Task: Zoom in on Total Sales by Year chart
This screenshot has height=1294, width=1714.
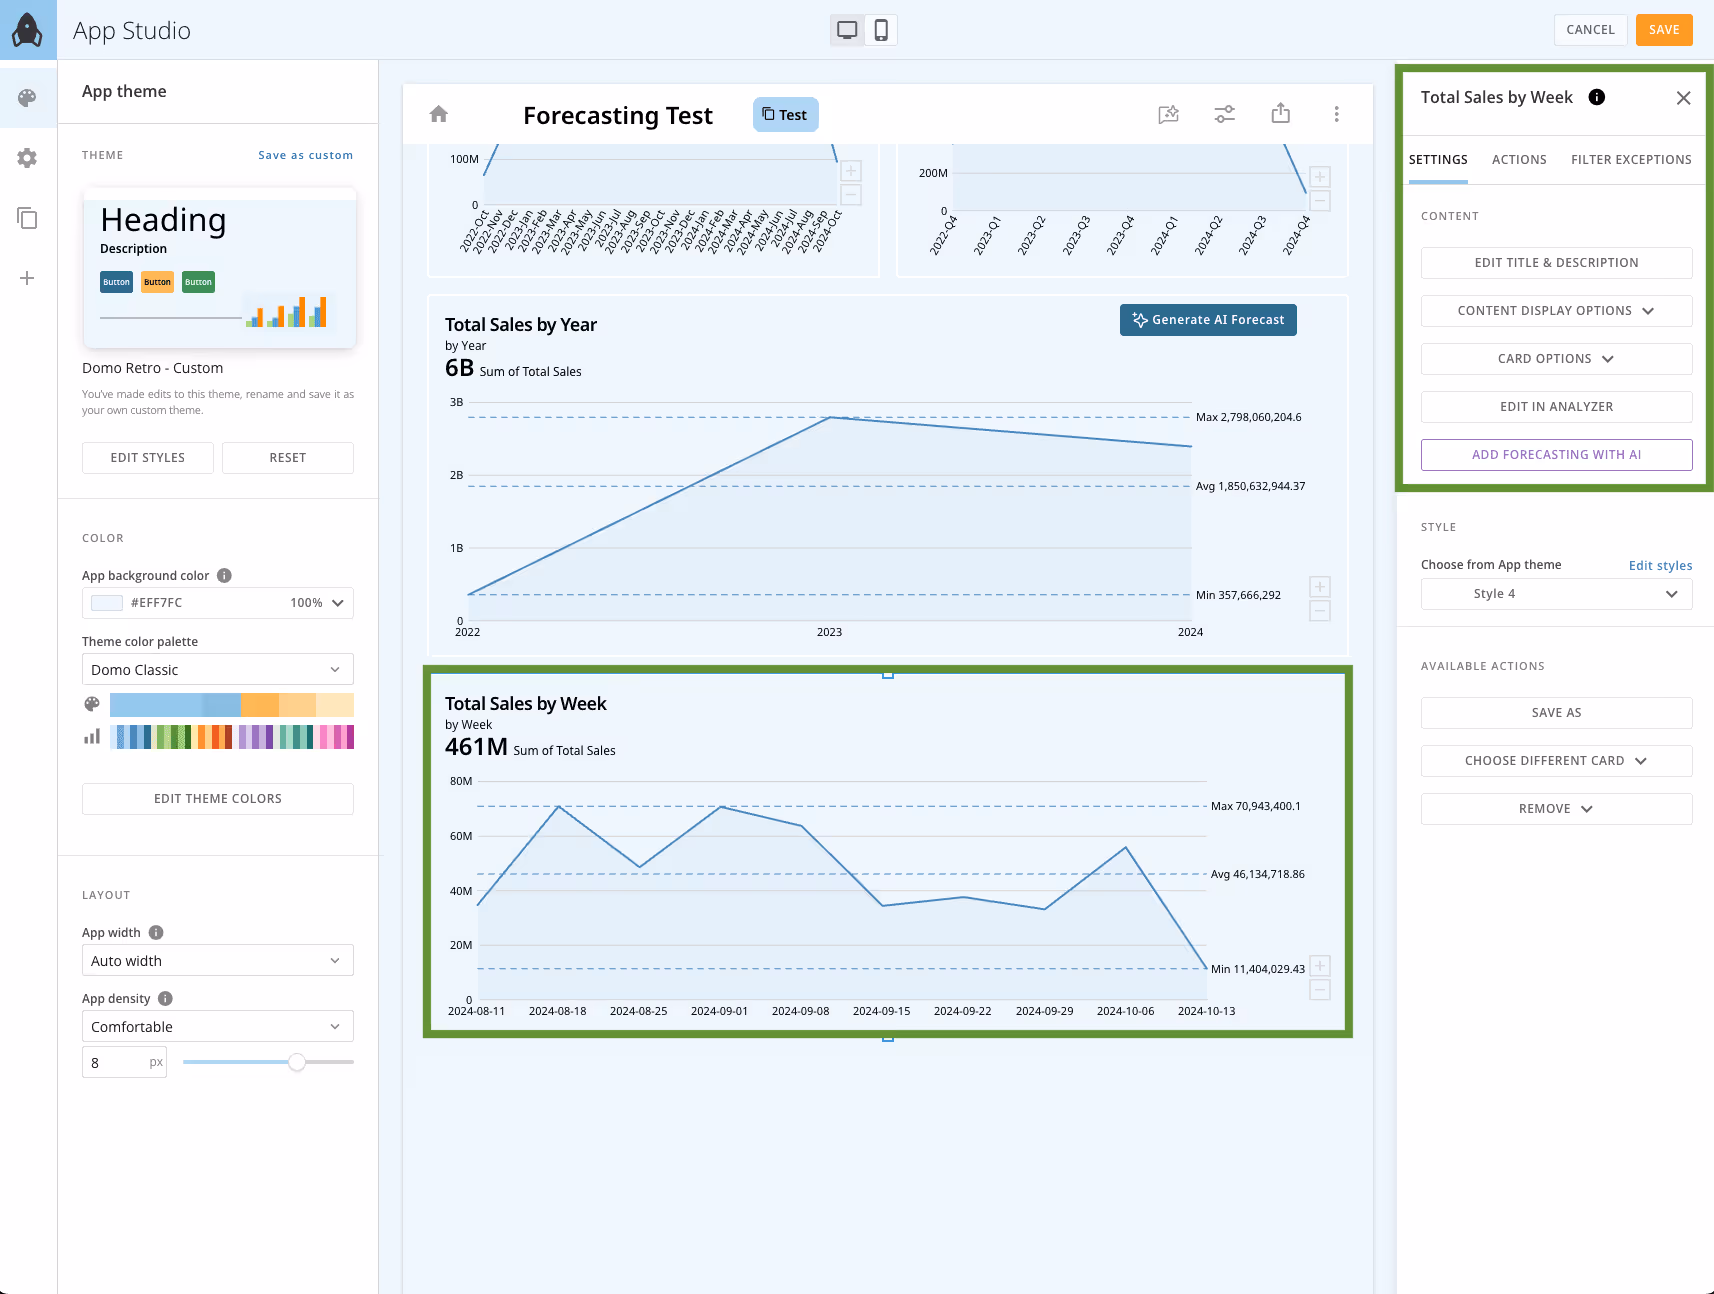Action: [x=1320, y=587]
